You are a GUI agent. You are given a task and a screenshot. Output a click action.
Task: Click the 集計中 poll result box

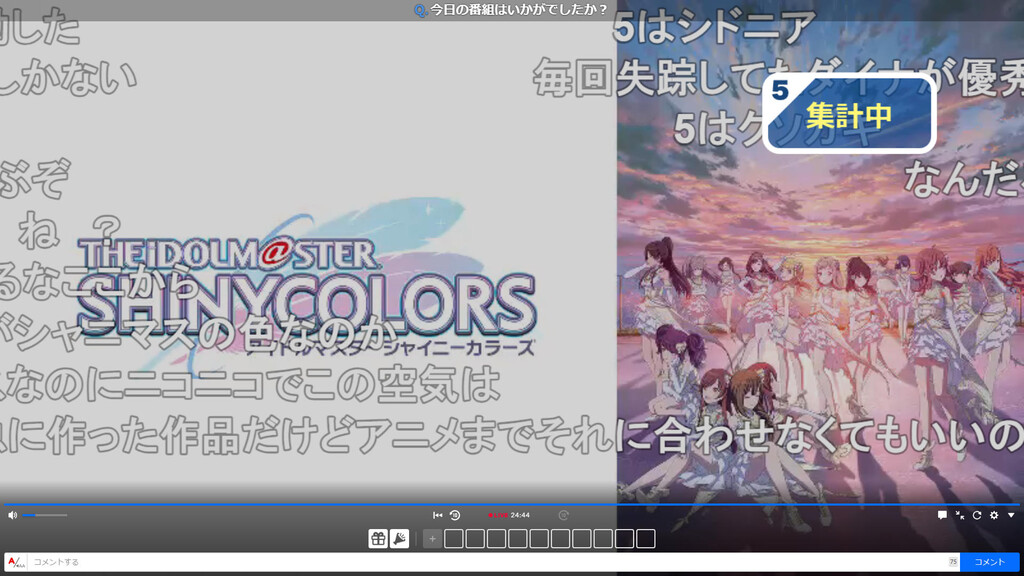point(849,114)
